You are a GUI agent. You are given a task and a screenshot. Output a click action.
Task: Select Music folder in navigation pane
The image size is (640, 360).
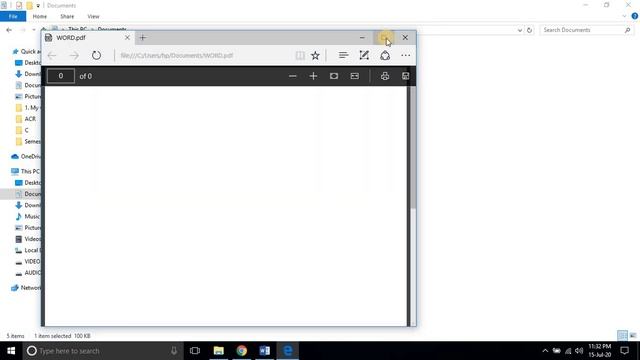(x=28, y=216)
